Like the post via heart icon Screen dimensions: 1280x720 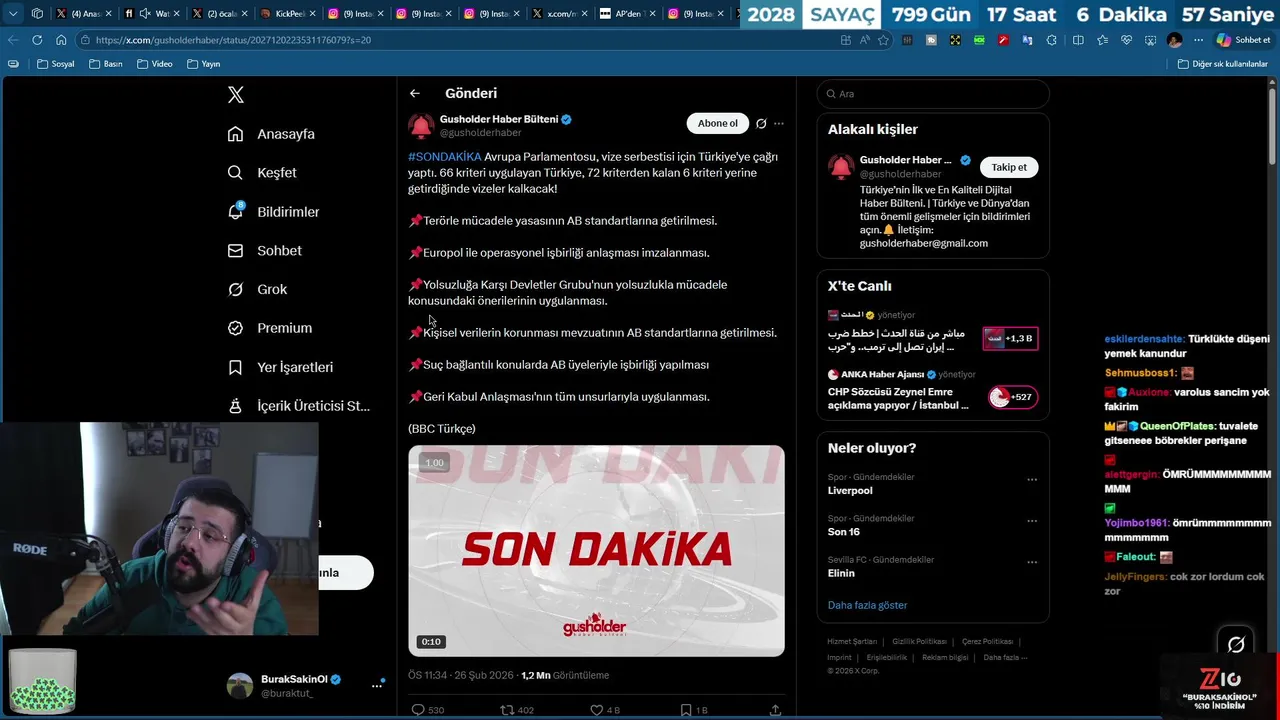[597, 710]
